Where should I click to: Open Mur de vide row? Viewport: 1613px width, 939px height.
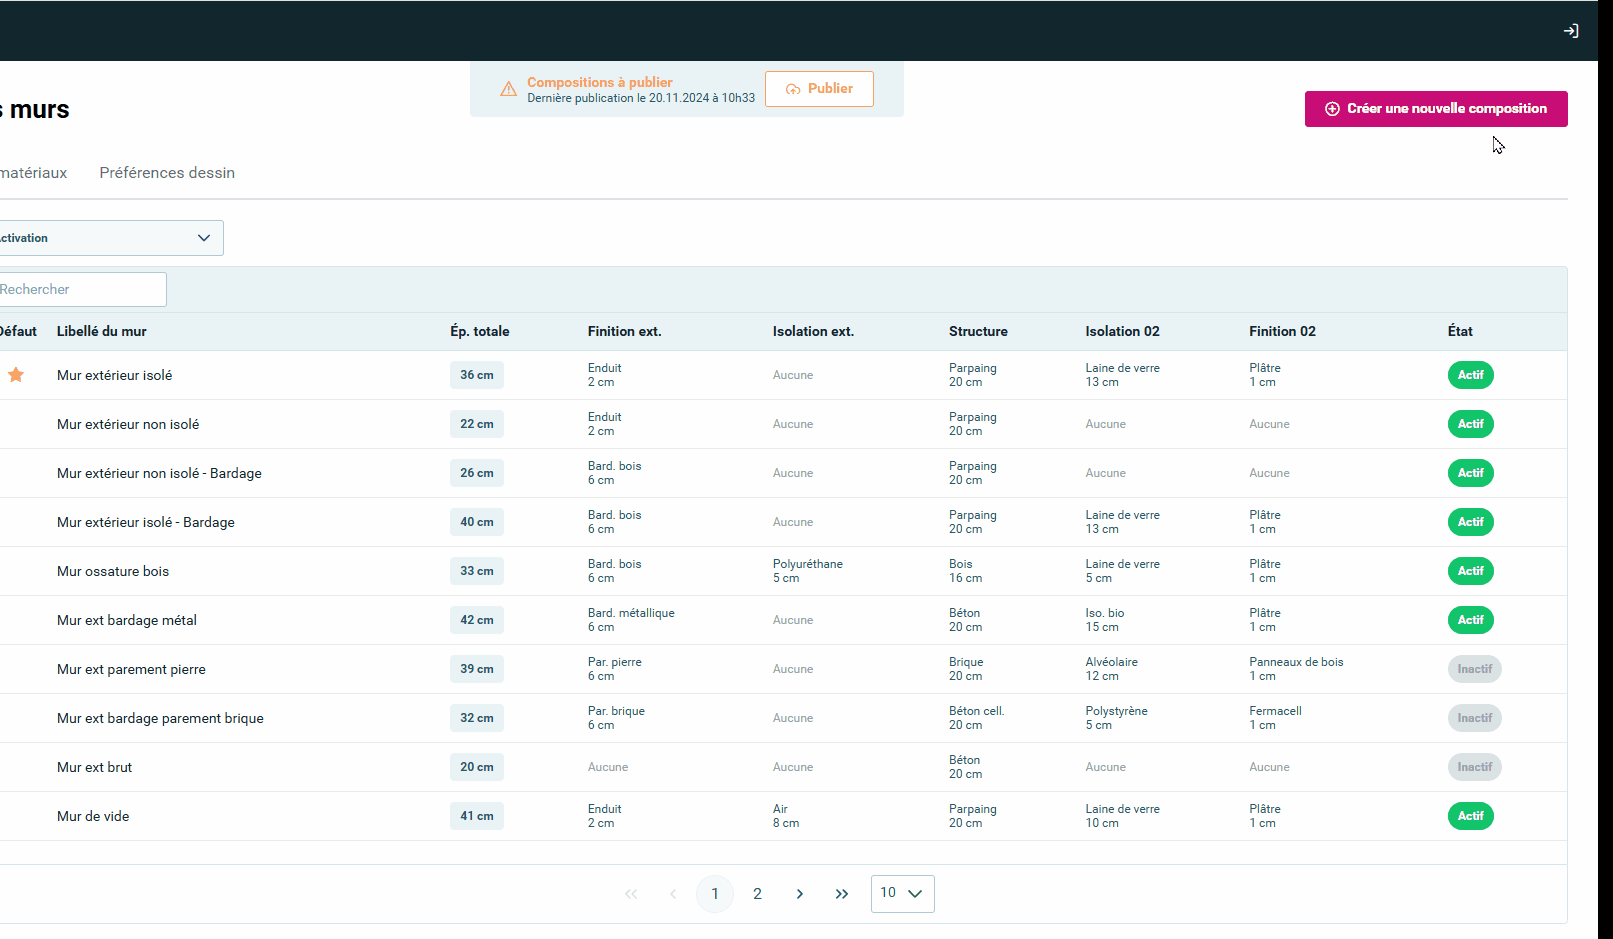(x=93, y=816)
